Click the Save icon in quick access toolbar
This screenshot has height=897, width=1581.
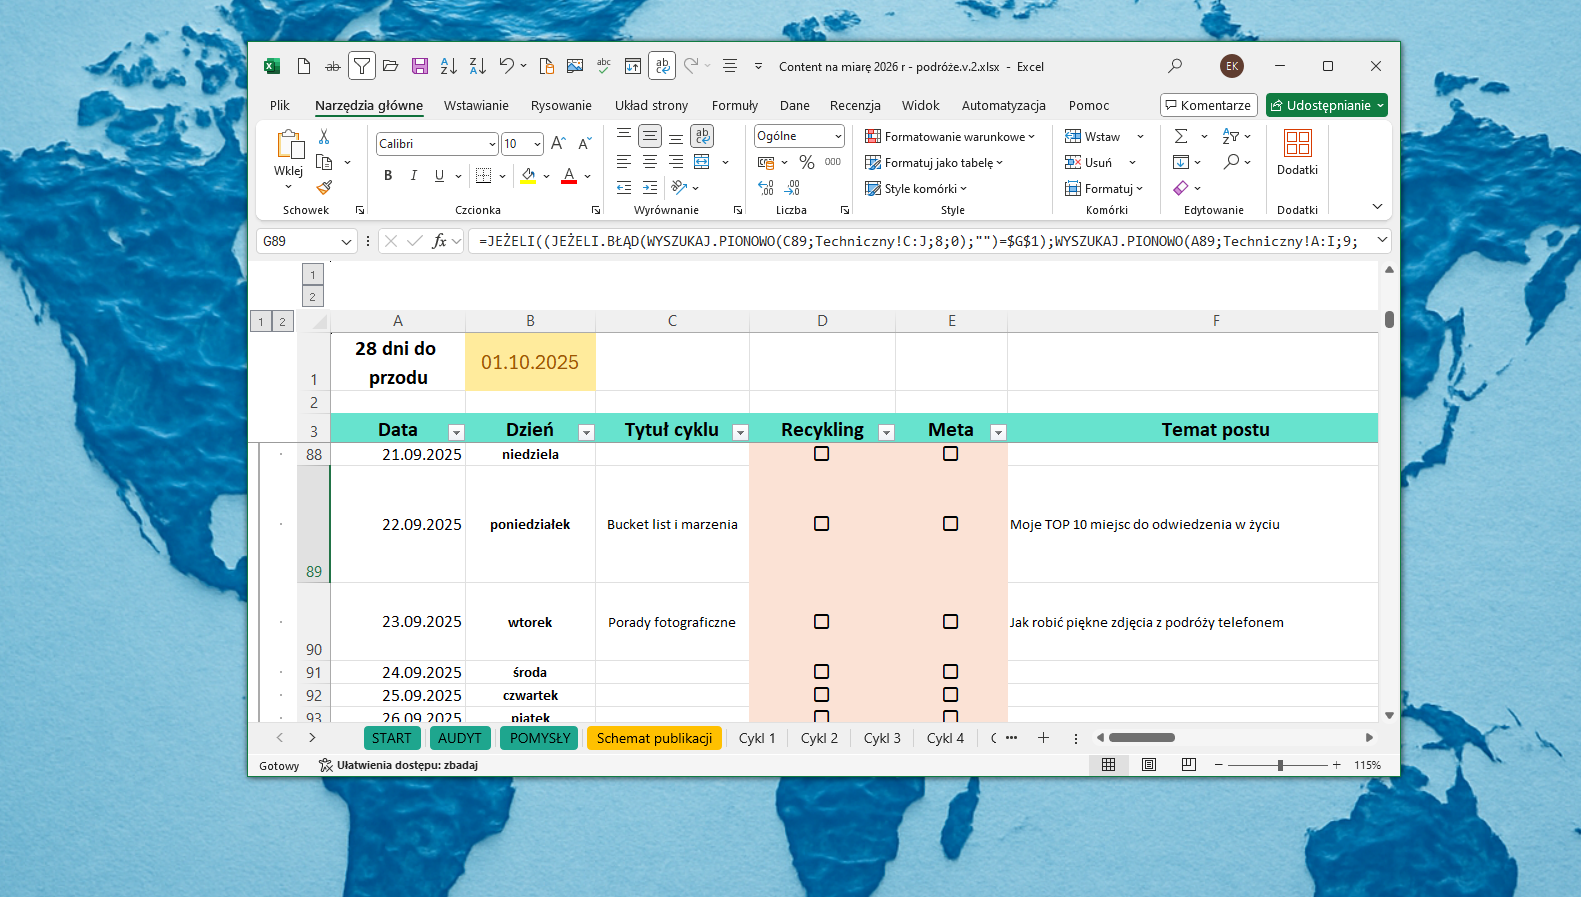click(x=420, y=66)
